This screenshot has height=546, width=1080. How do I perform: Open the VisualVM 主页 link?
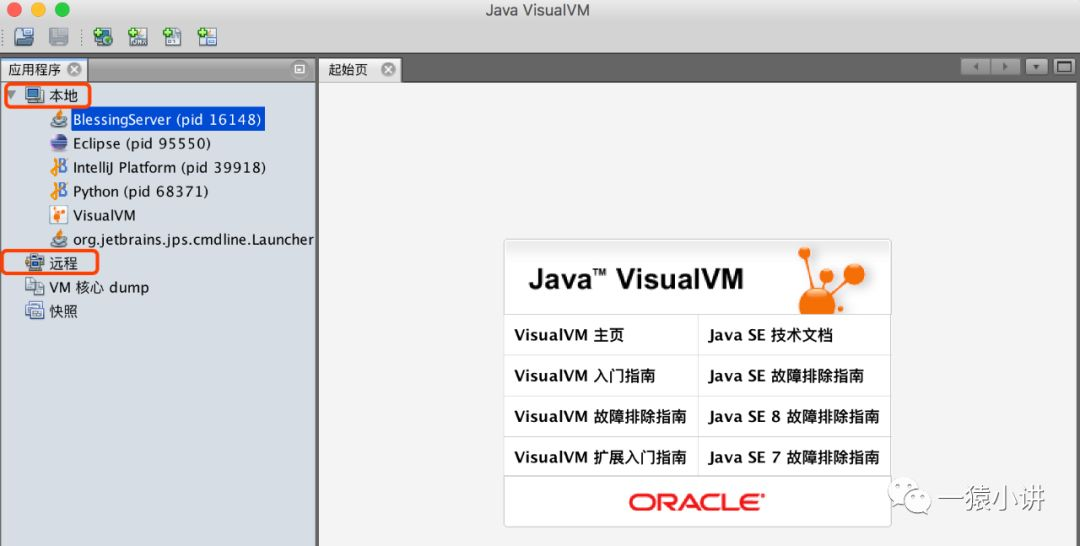[569, 335]
